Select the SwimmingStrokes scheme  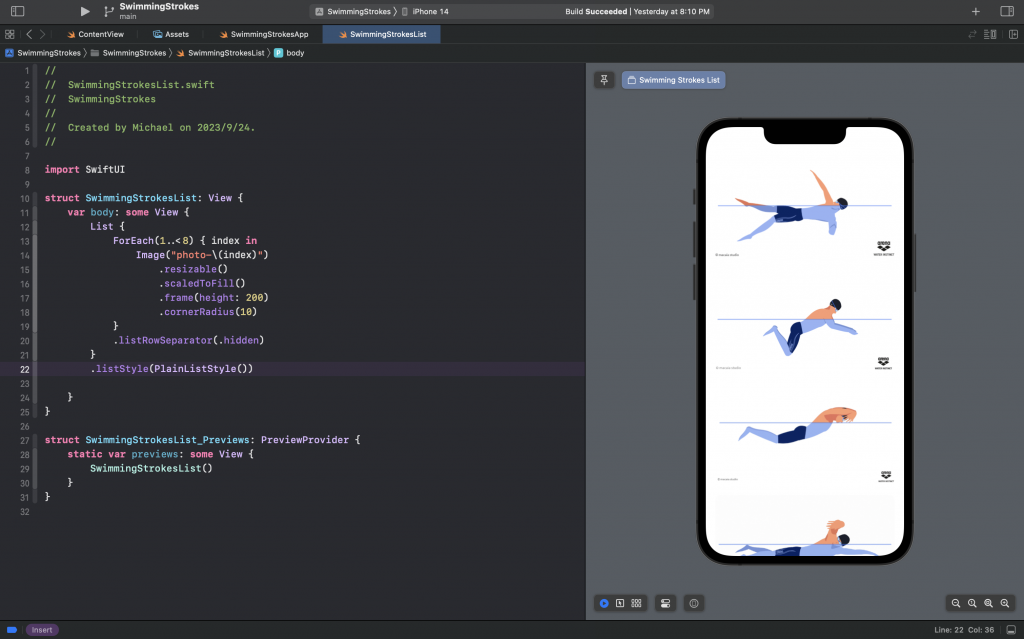[x=353, y=12]
